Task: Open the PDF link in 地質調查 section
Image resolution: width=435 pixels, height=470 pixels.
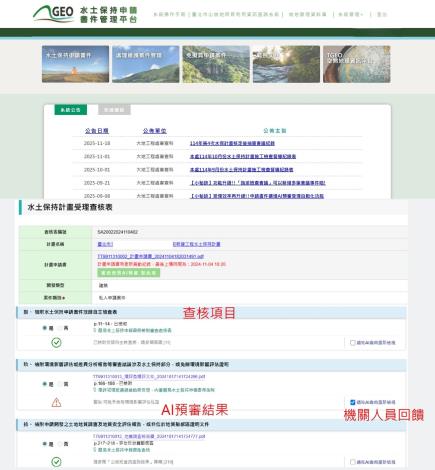Action: coord(149,436)
